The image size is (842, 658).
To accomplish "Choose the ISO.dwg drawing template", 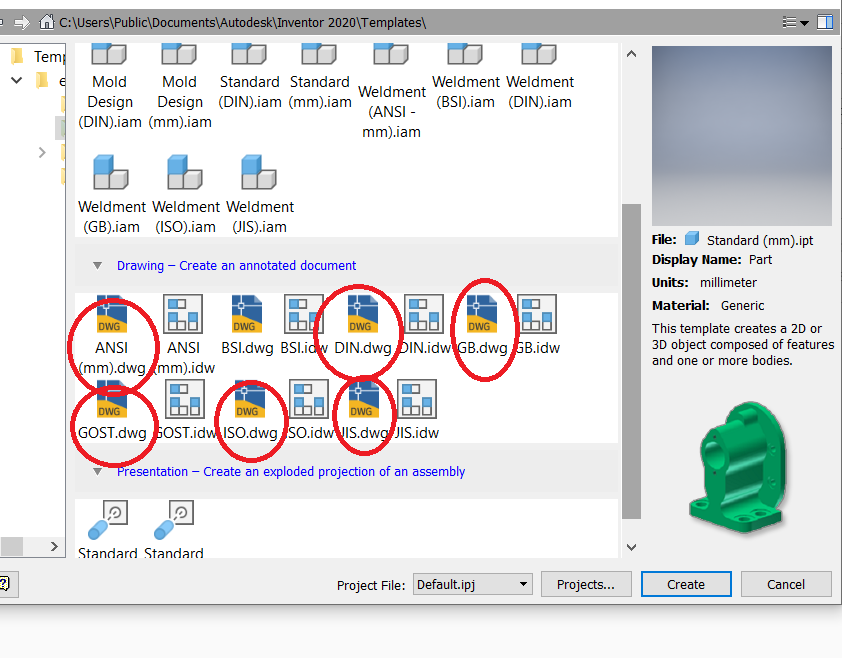I will click(250, 410).
